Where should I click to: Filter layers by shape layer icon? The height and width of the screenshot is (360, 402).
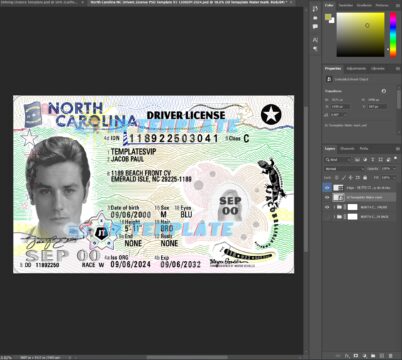(x=380, y=160)
